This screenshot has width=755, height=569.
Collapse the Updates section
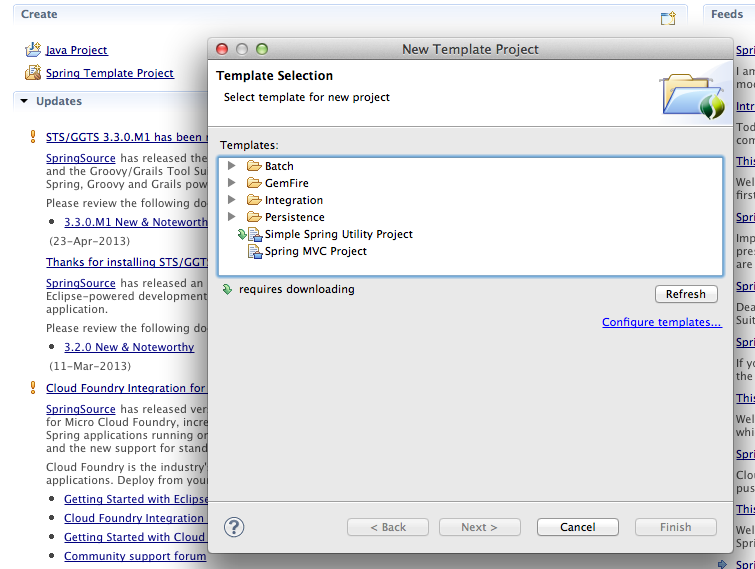24,101
